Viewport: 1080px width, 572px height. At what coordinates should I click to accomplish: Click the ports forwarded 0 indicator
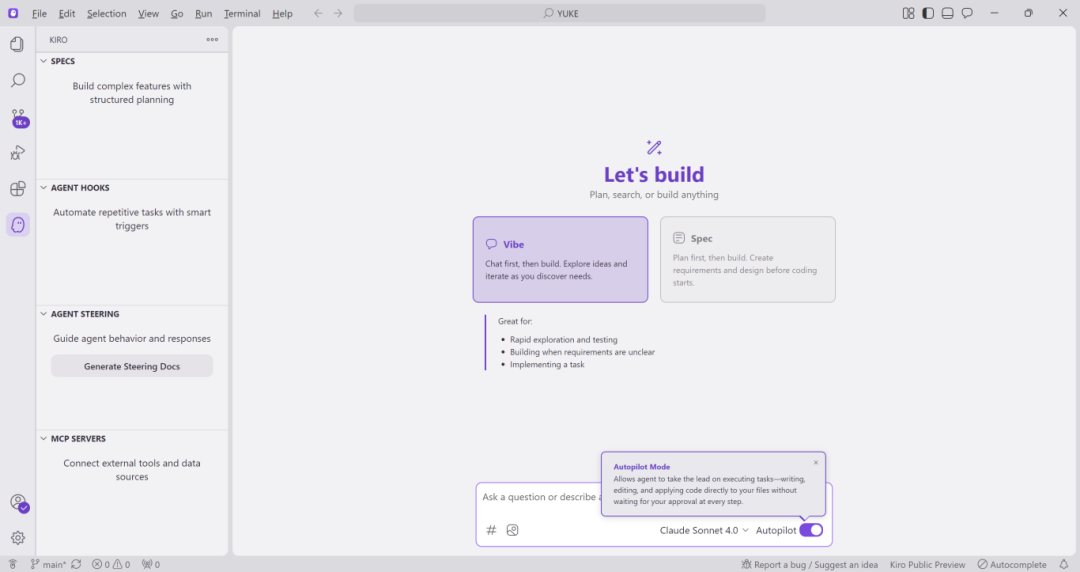point(151,564)
